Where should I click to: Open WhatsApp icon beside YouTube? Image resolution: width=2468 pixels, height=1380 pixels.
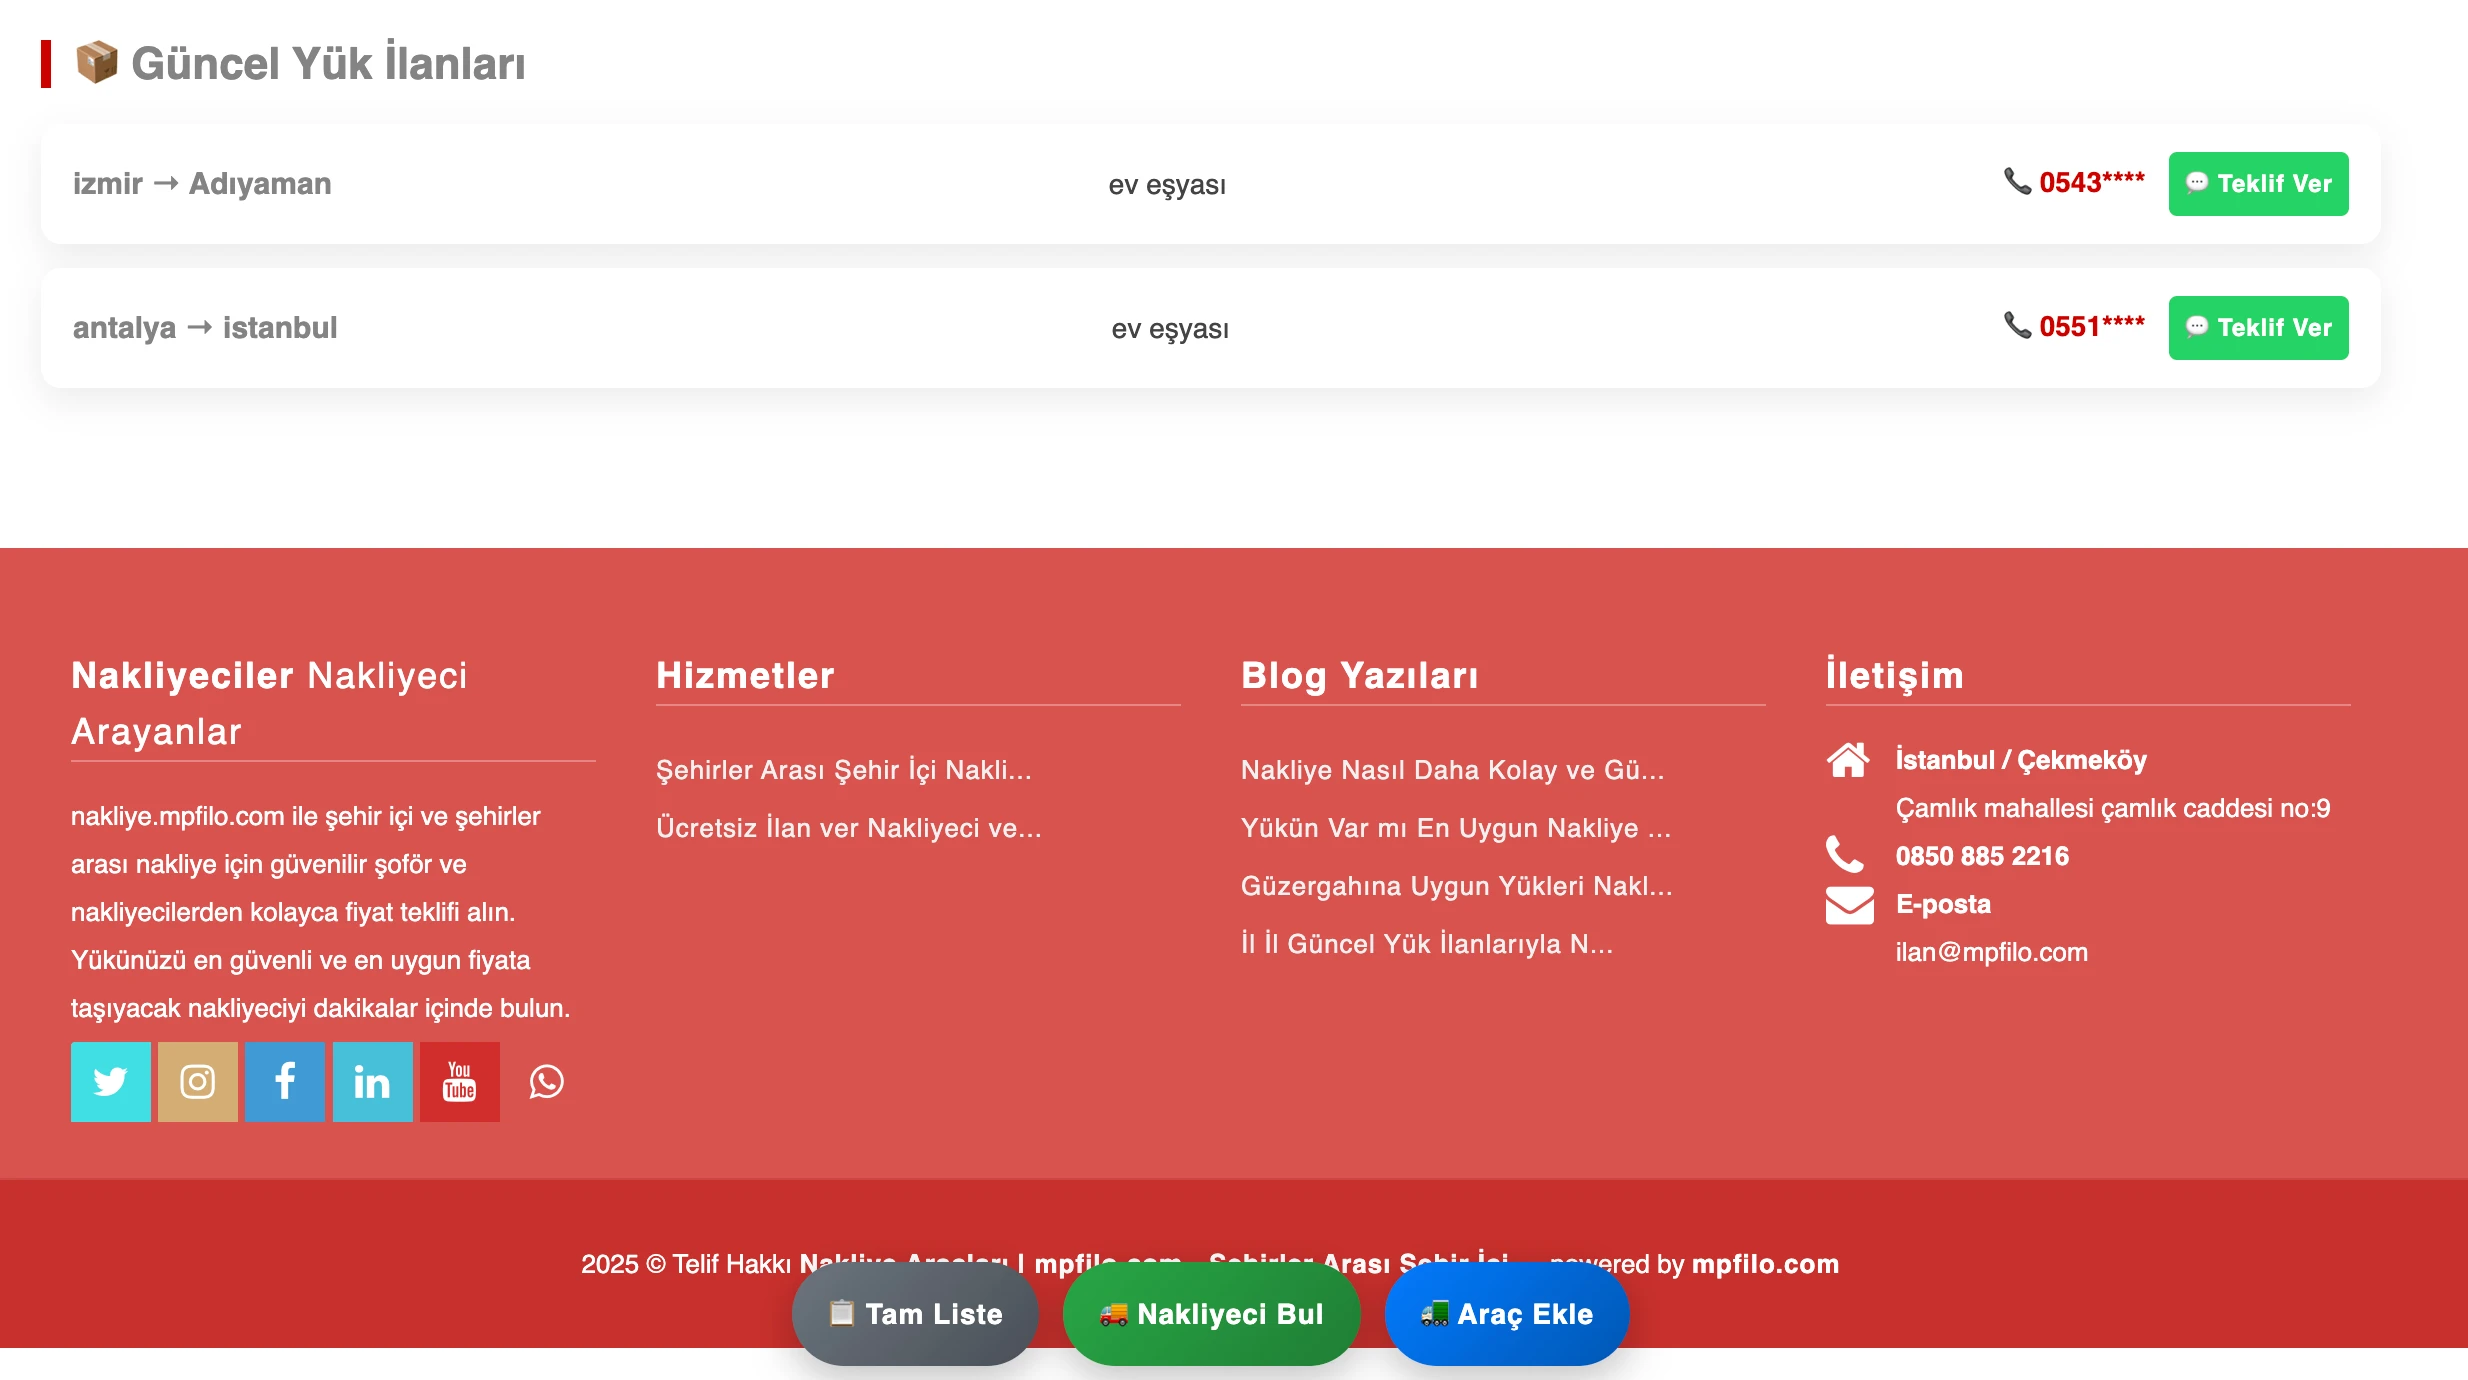[546, 1082]
